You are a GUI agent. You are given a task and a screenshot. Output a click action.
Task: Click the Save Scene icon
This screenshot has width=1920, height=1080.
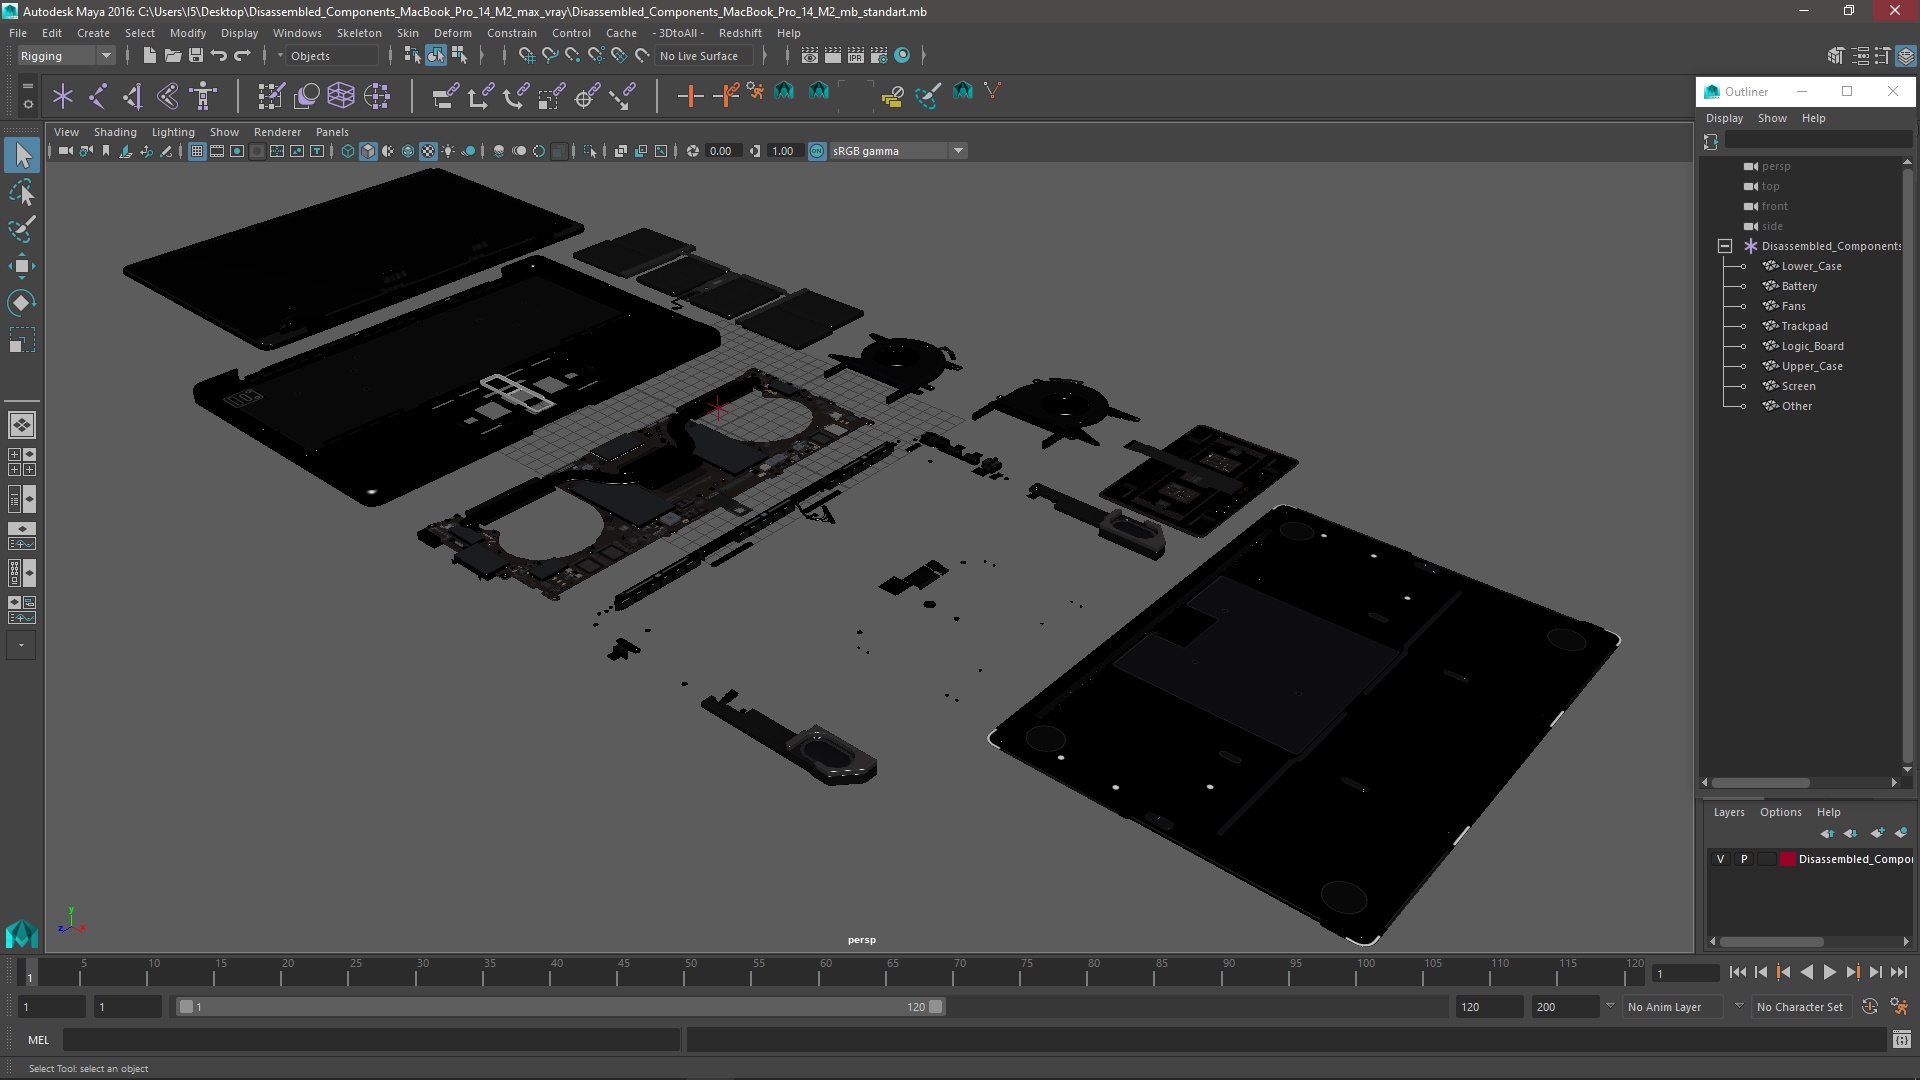pyautogui.click(x=196, y=56)
